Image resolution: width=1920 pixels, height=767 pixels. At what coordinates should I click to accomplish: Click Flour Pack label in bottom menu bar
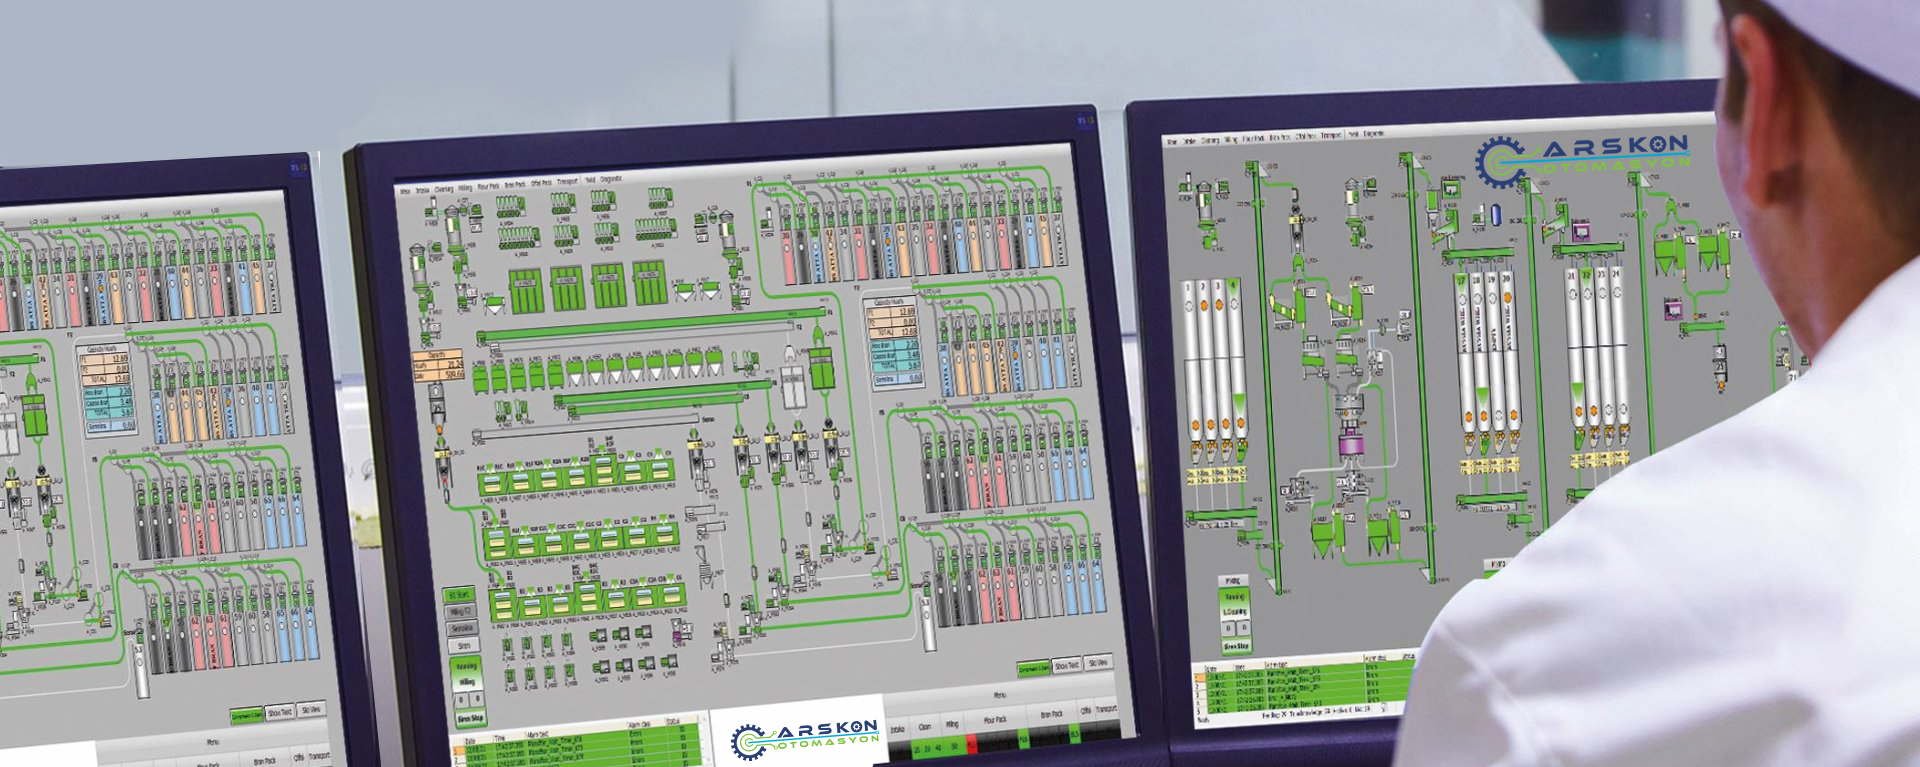(995, 720)
